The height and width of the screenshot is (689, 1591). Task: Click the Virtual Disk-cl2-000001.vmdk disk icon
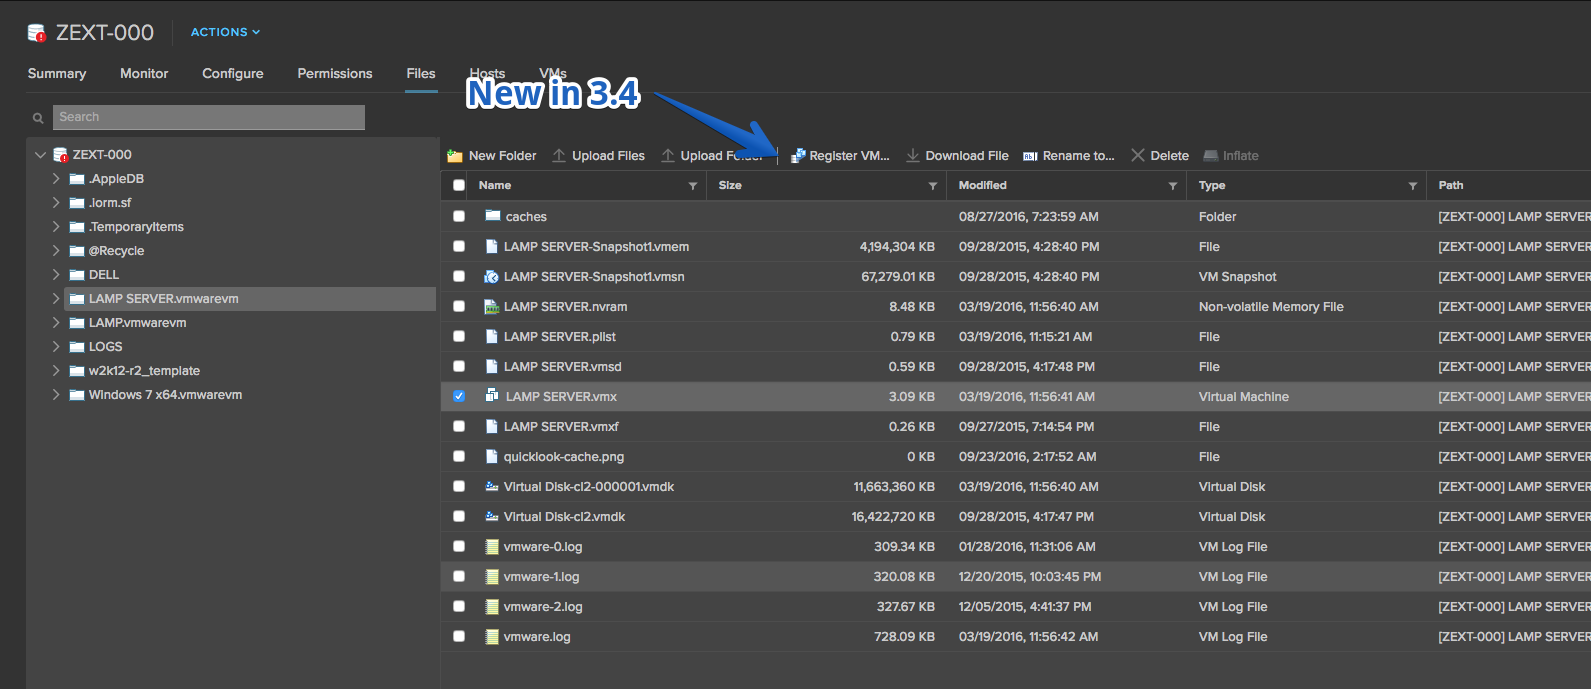coord(491,486)
